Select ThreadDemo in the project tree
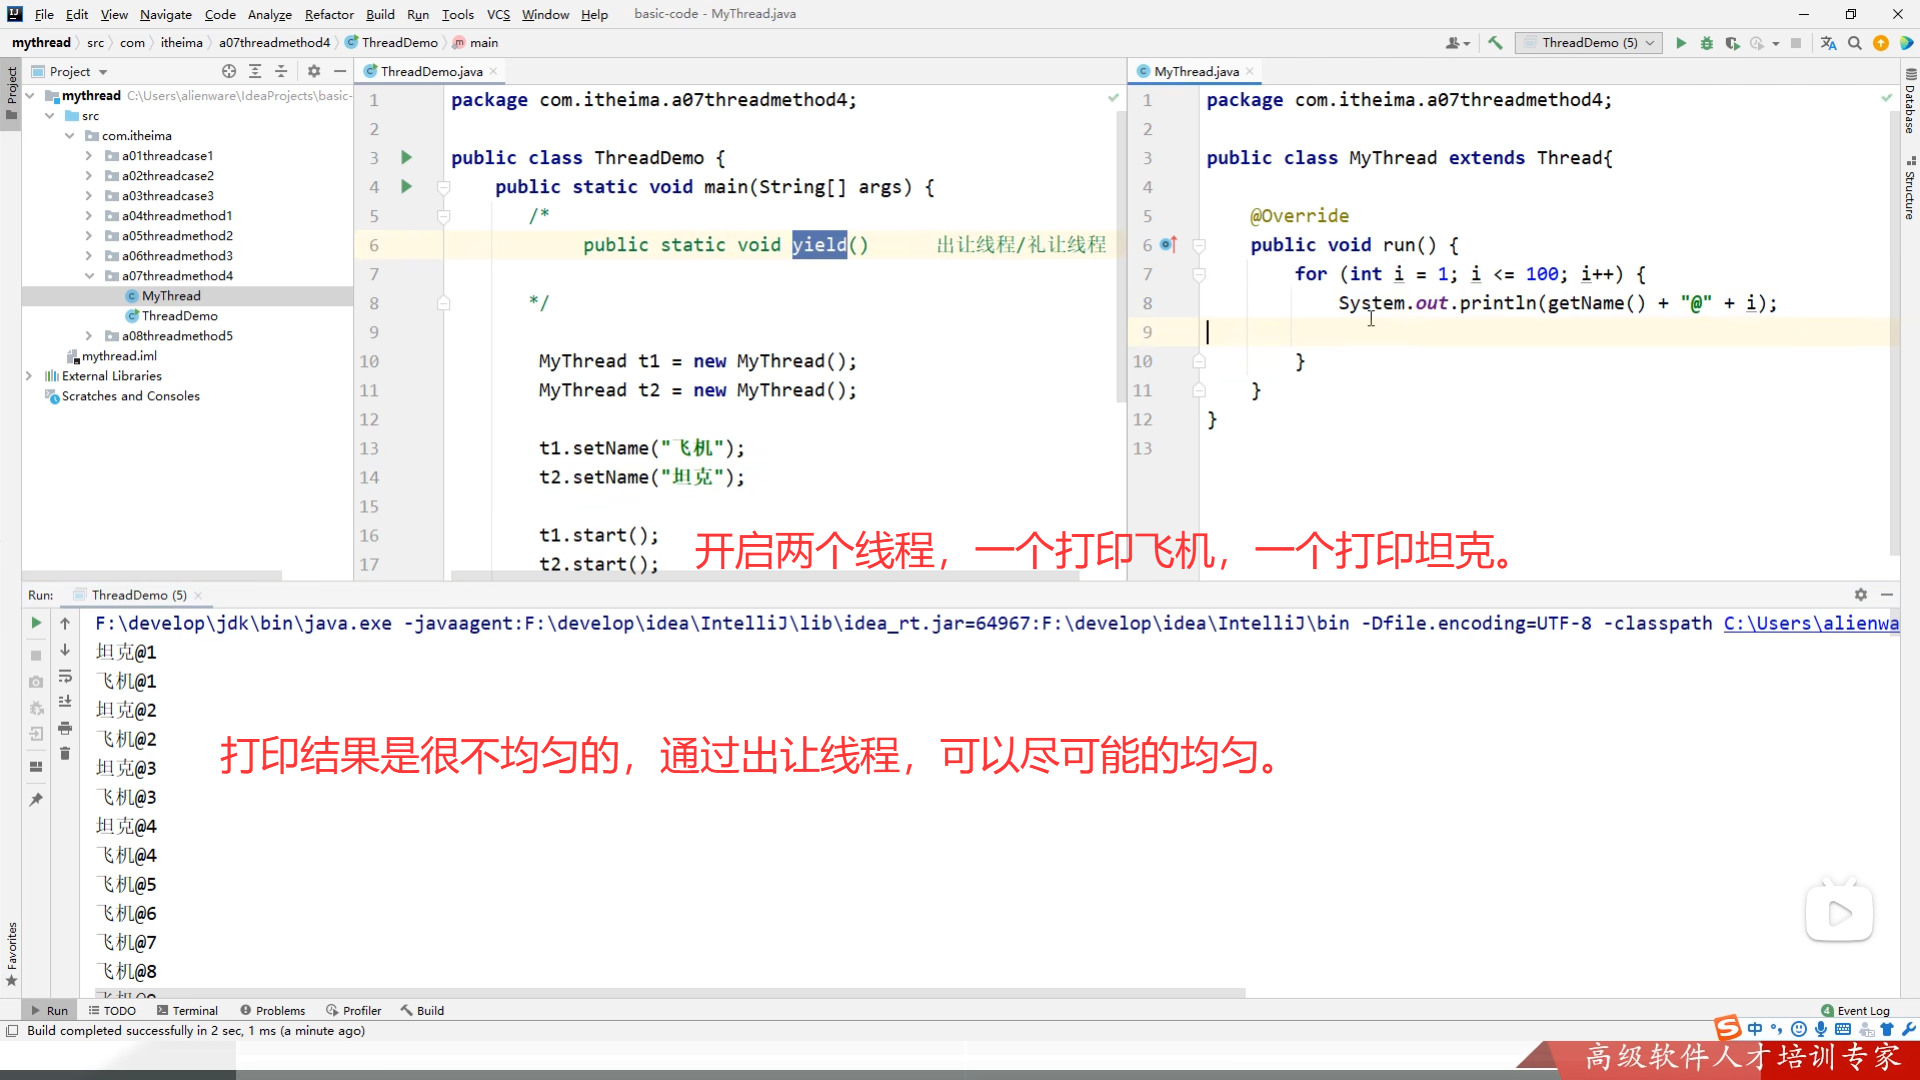Screen dimensions: 1920x1080 click(x=179, y=316)
